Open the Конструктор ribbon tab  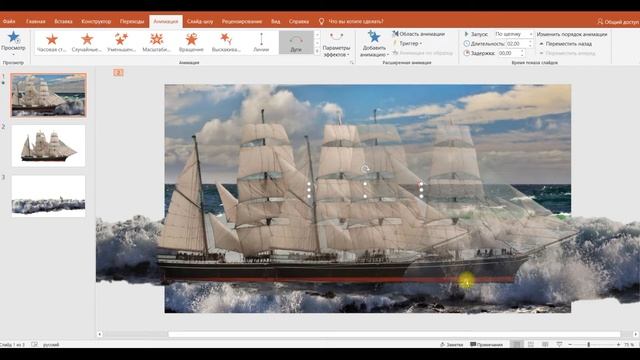pyautogui.click(x=96, y=21)
